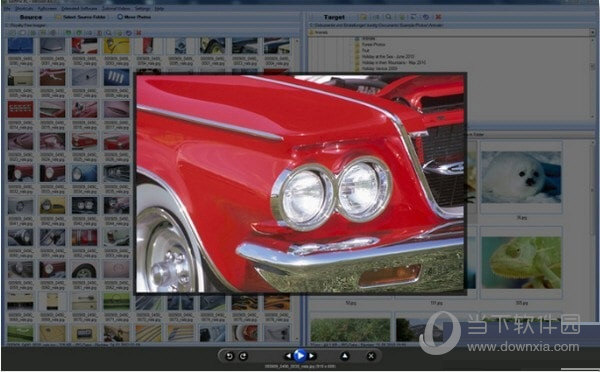Click the up-arrow button in preview bar

344,356
